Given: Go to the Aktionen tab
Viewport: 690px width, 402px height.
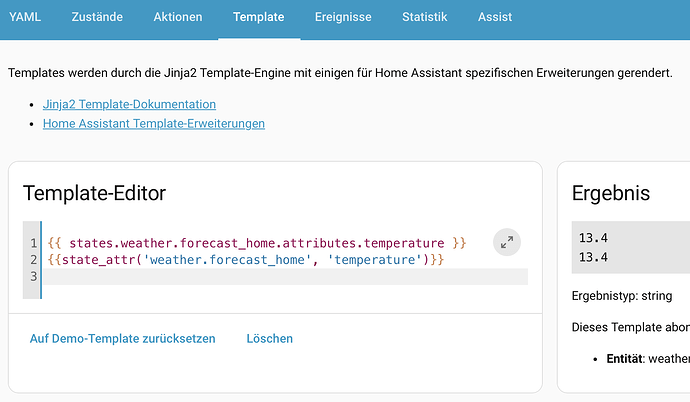Looking at the screenshot, I should 178,17.
